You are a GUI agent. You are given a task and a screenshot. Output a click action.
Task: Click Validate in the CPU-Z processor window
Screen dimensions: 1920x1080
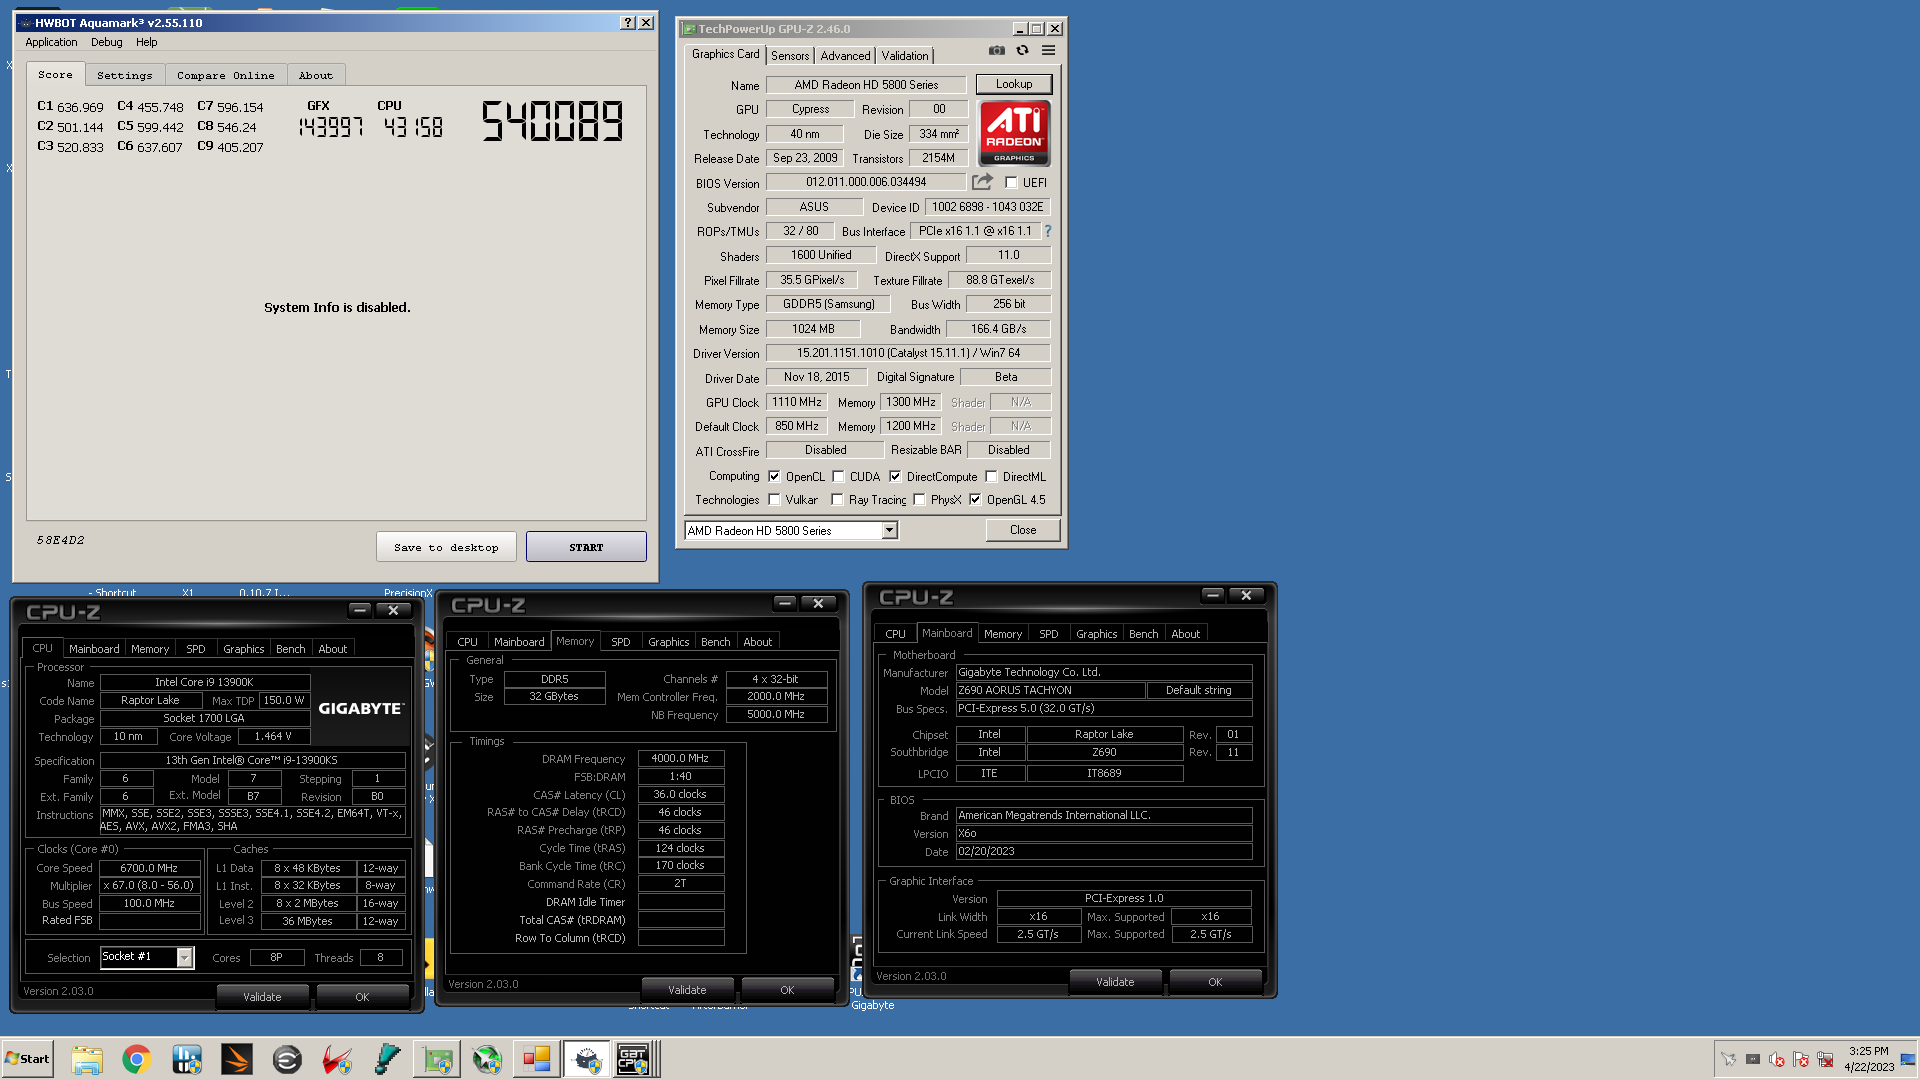[262, 997]
